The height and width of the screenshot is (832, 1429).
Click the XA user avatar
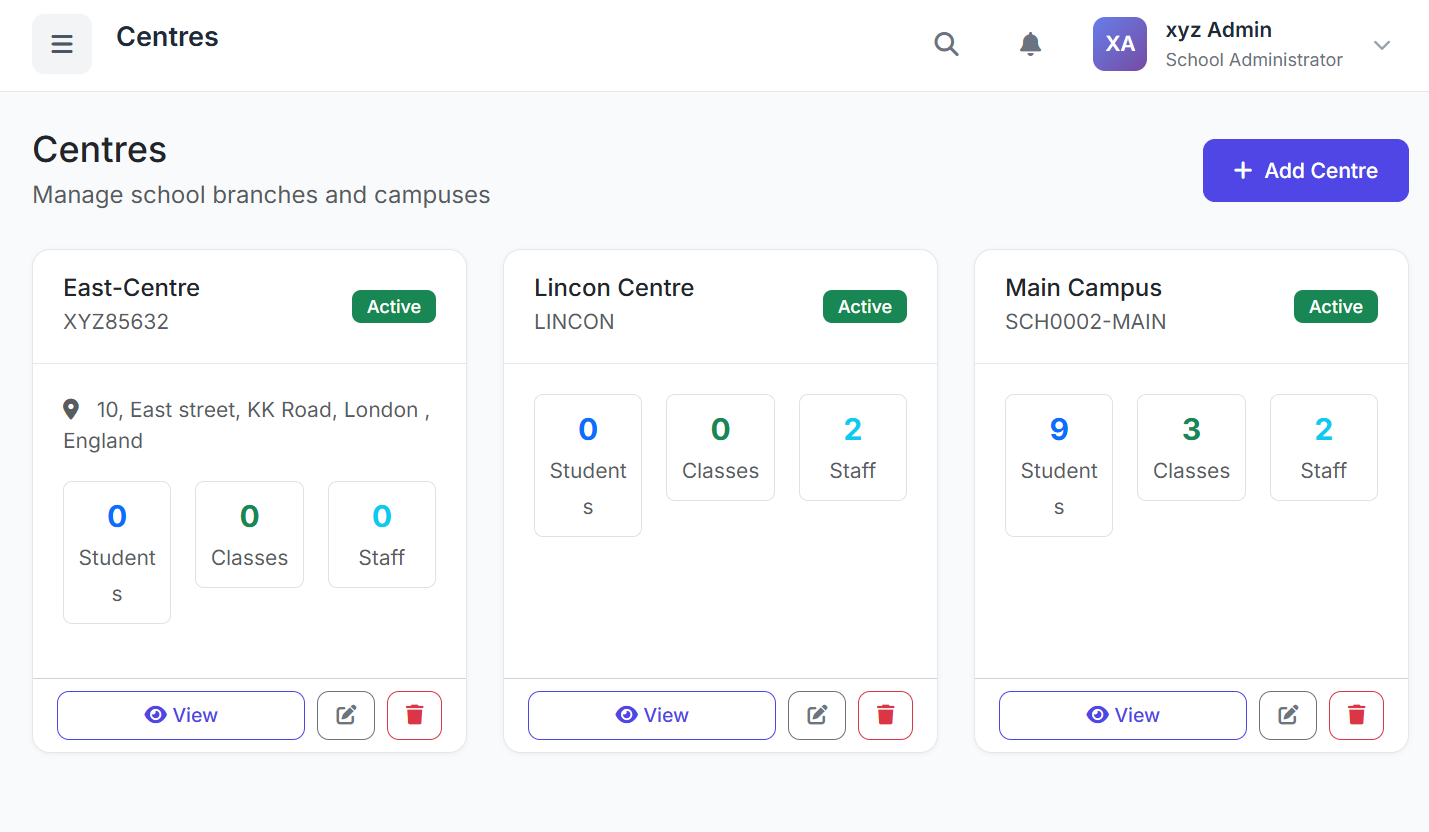tap(1119, 44)
